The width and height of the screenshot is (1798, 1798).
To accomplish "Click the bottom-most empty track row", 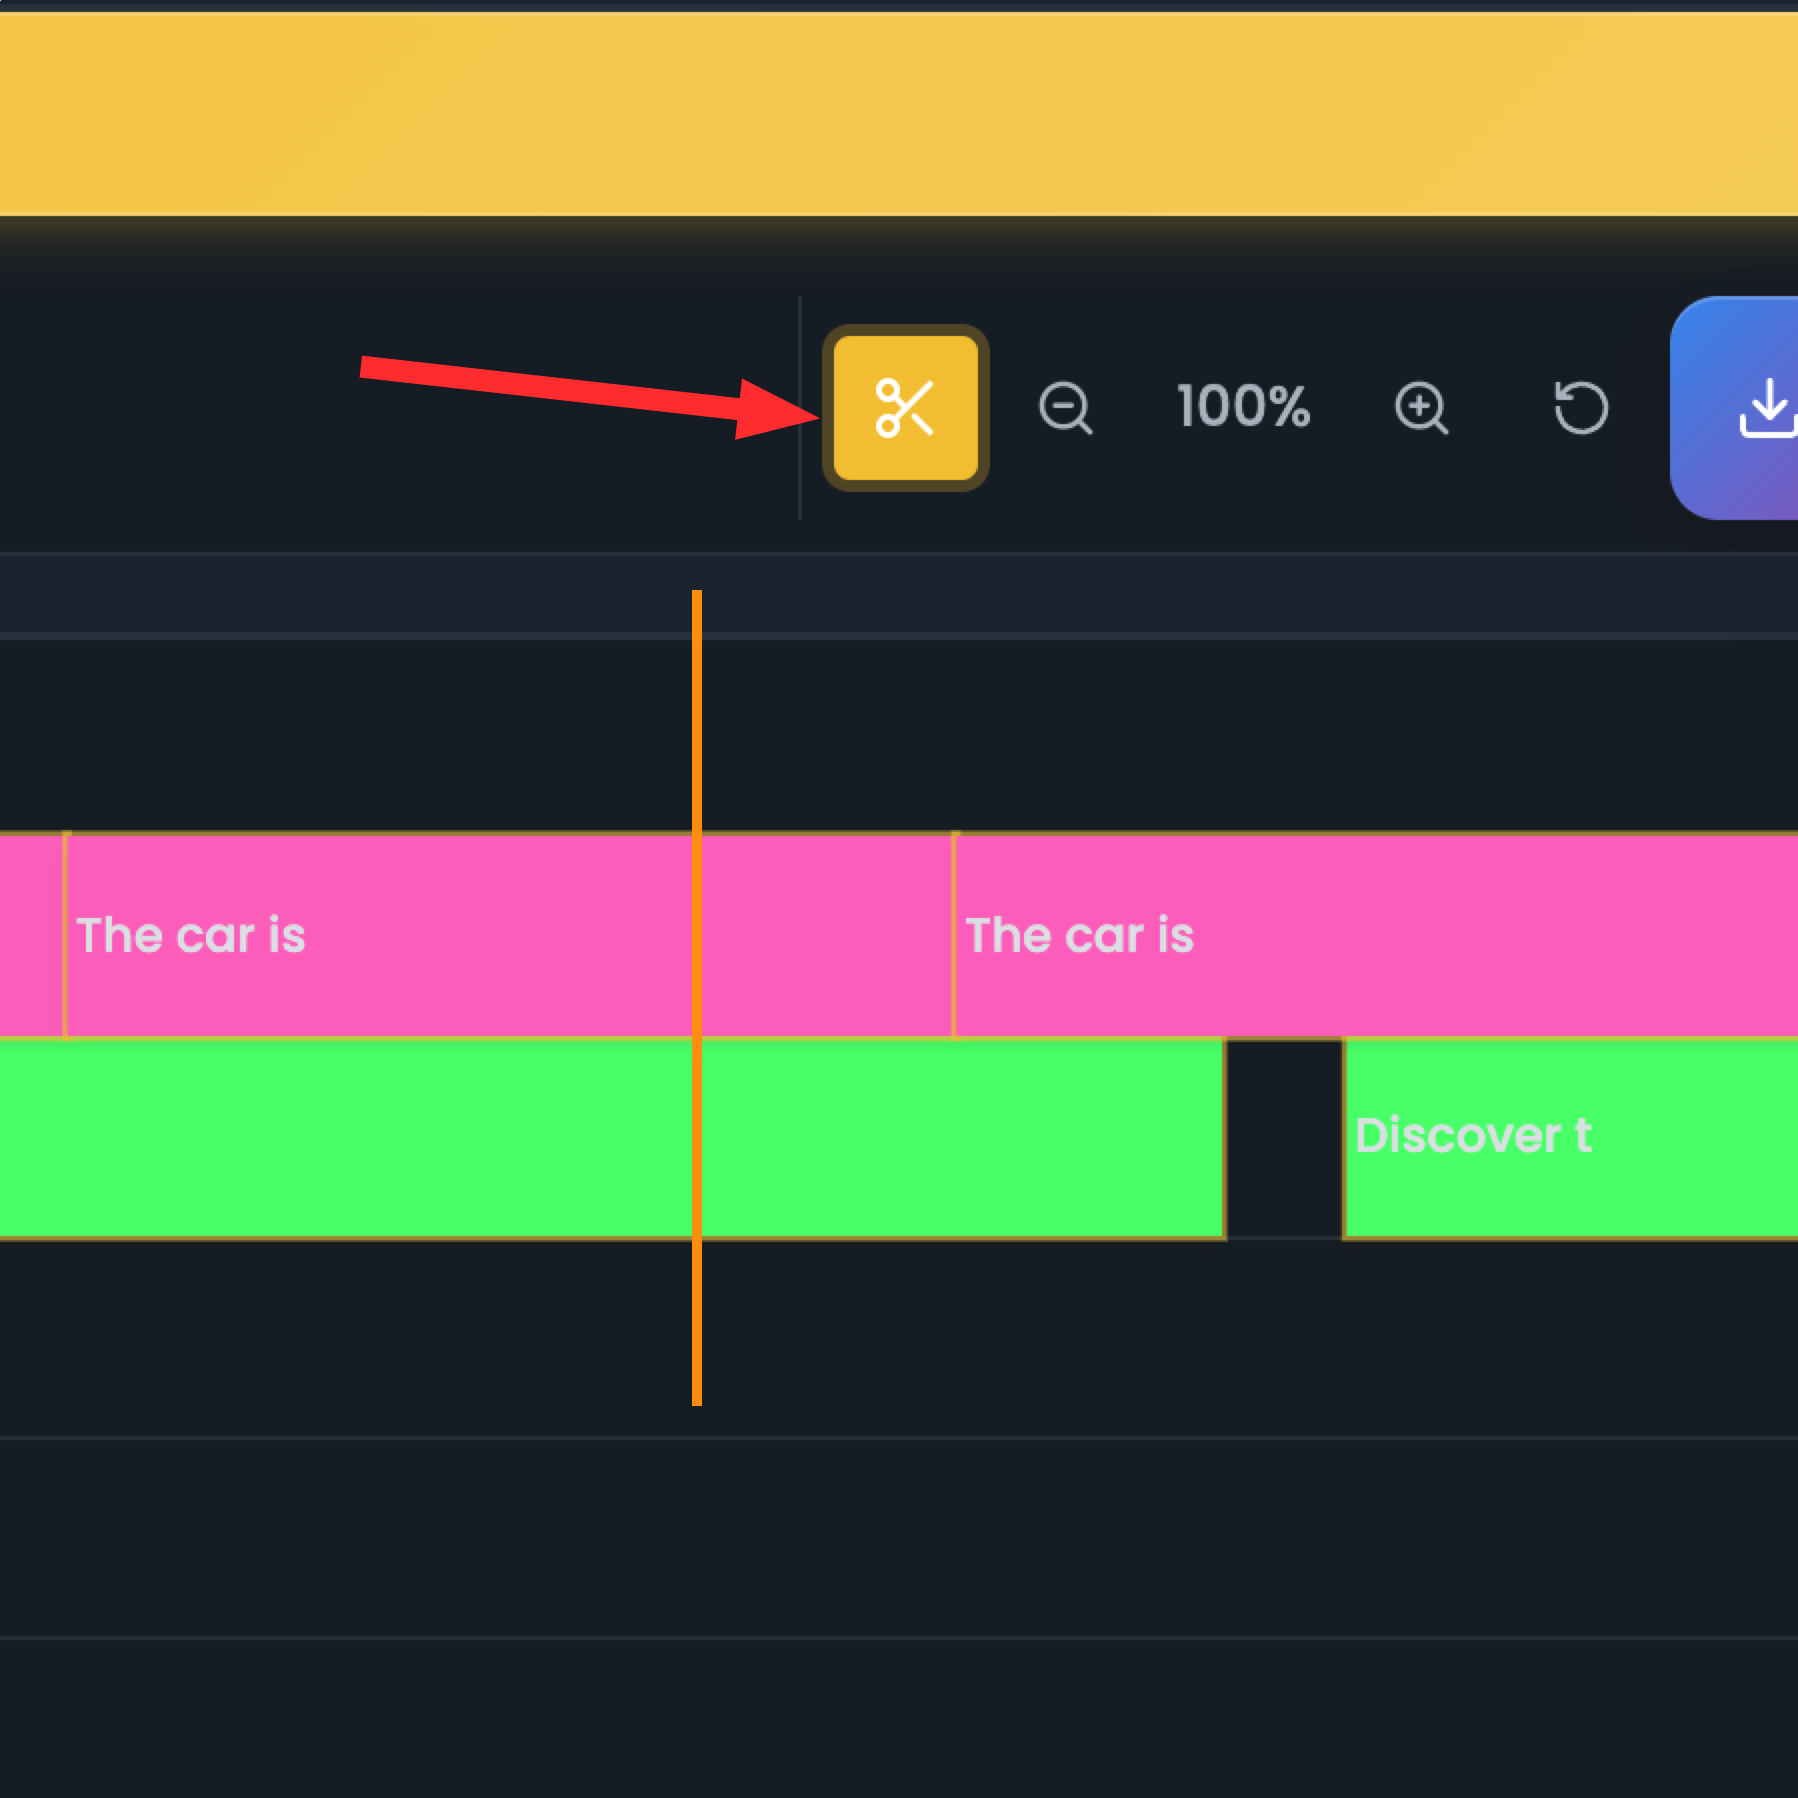I will point(900,1718).
